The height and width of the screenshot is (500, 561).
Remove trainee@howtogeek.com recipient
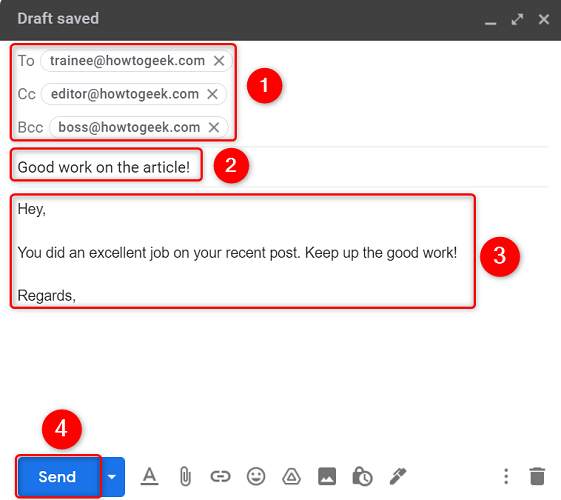pyautogui.click(x=219, y=61)
